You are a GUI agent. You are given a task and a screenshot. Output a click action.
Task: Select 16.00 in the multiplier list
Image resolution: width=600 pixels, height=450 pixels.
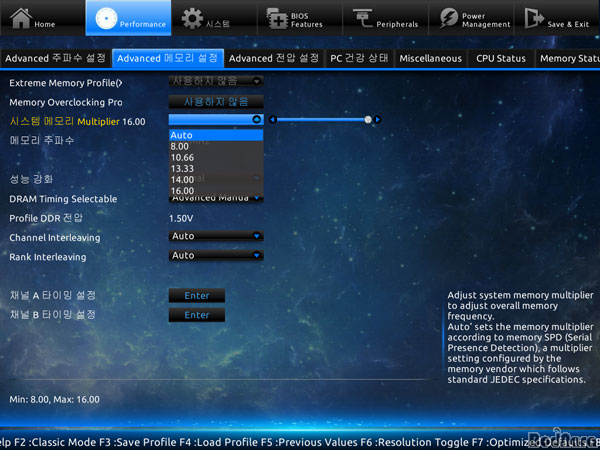click(x=215, y=190)
